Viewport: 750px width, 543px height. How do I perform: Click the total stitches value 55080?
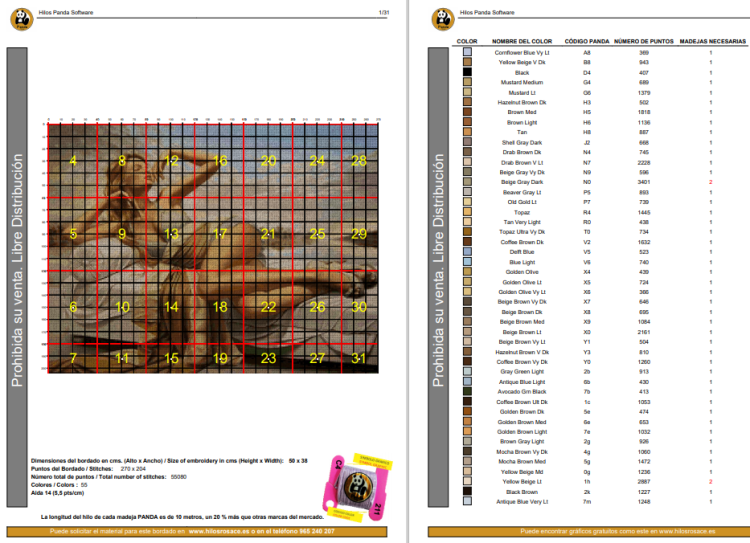(178, 477)
